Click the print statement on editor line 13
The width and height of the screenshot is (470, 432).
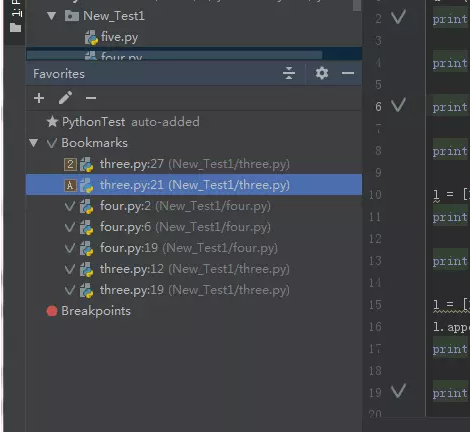point(450,261)
